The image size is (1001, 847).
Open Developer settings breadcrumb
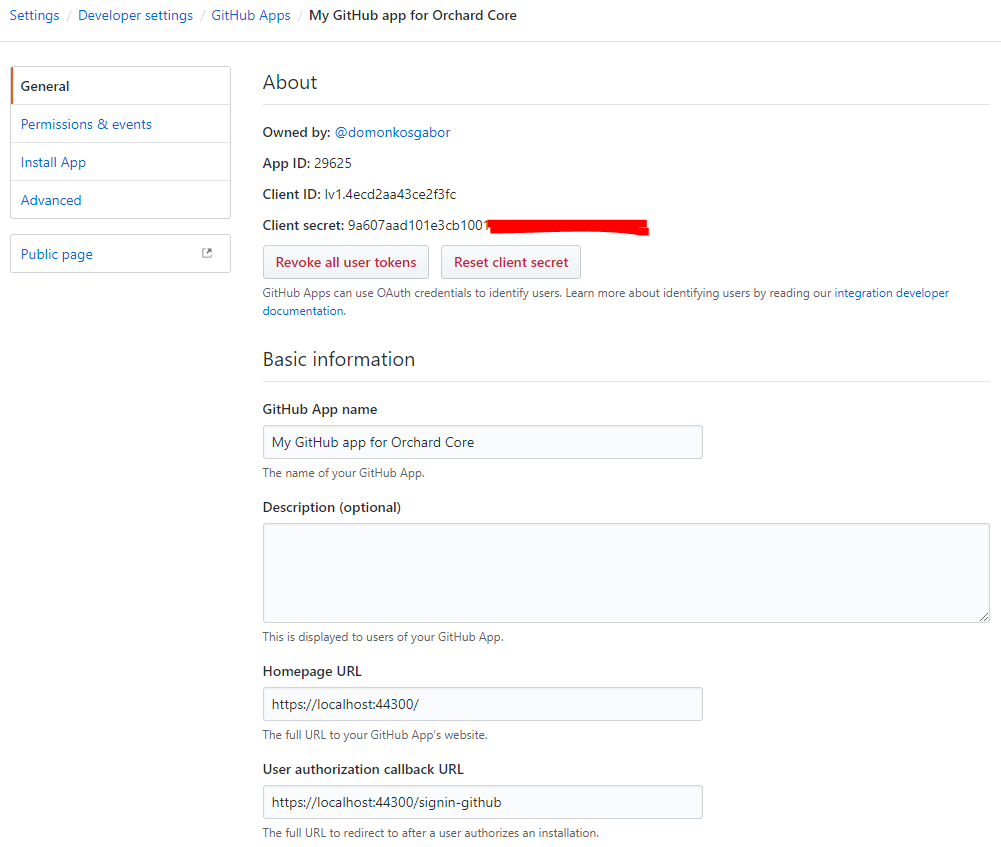click(x=135, y=15)
